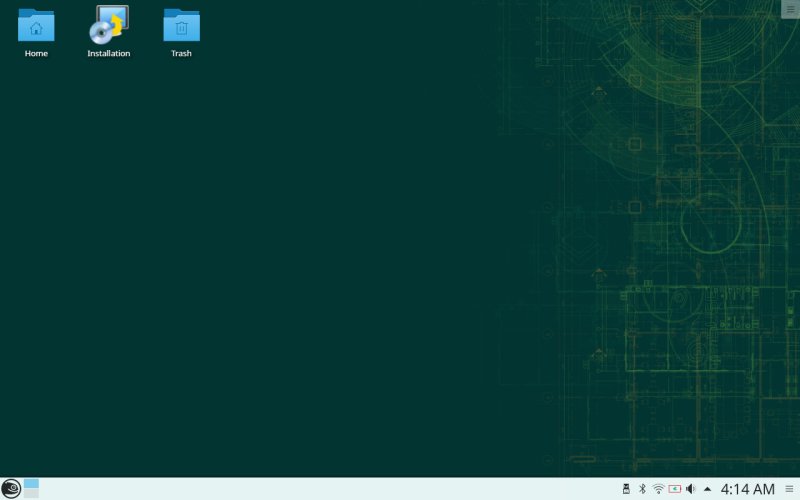The height and width of the screenshot is (500, 800).
Task: Open the panel settings hamburger button
Action: pos(789,489)
